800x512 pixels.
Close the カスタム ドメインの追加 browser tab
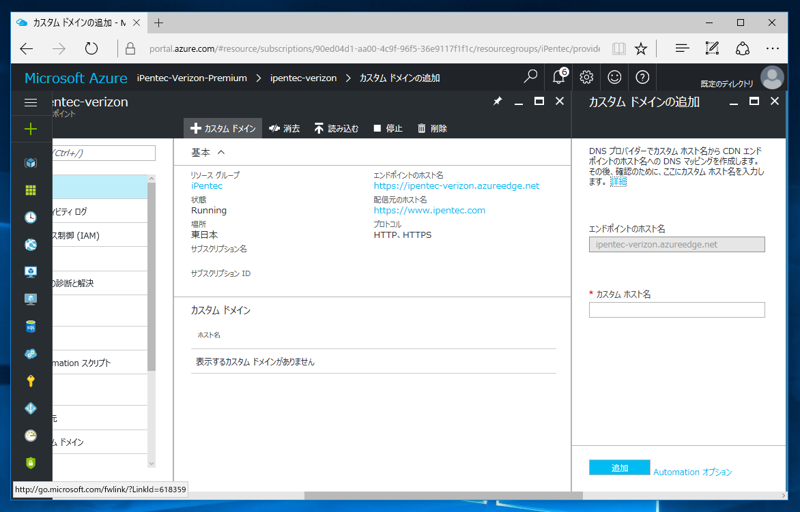(137, 23)
